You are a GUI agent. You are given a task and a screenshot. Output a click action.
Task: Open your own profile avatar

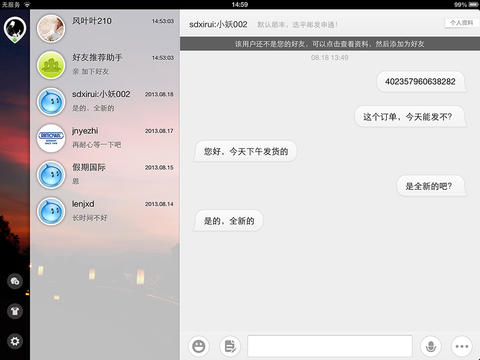tap(15, 29)
